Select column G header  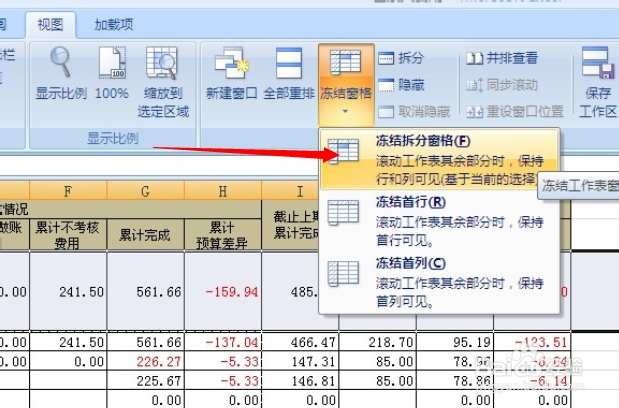click(145, 191)
